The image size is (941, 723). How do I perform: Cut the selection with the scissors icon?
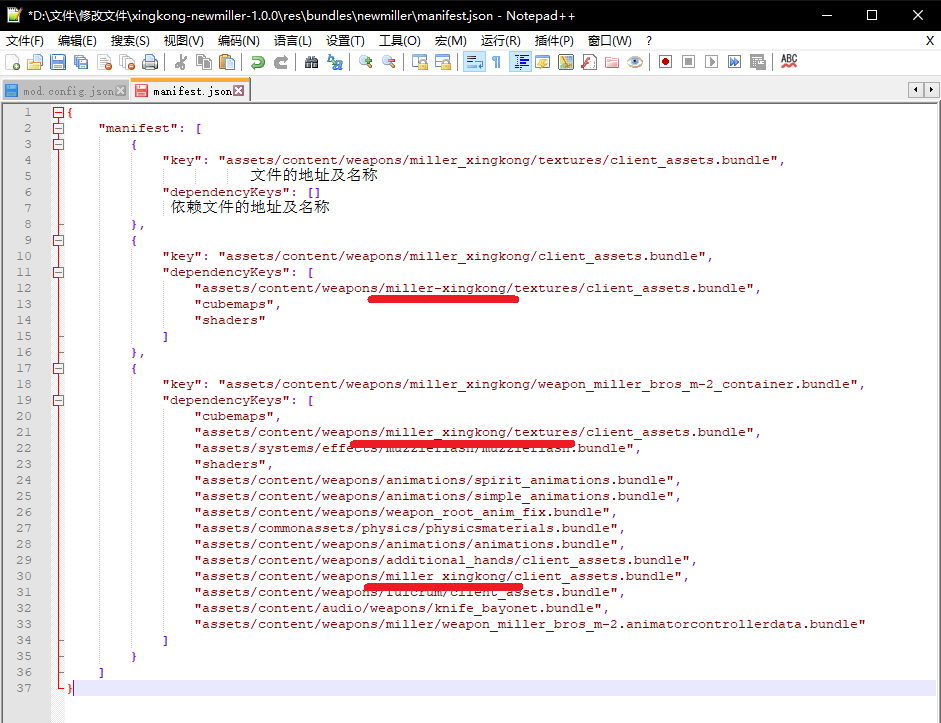[181, 62]
